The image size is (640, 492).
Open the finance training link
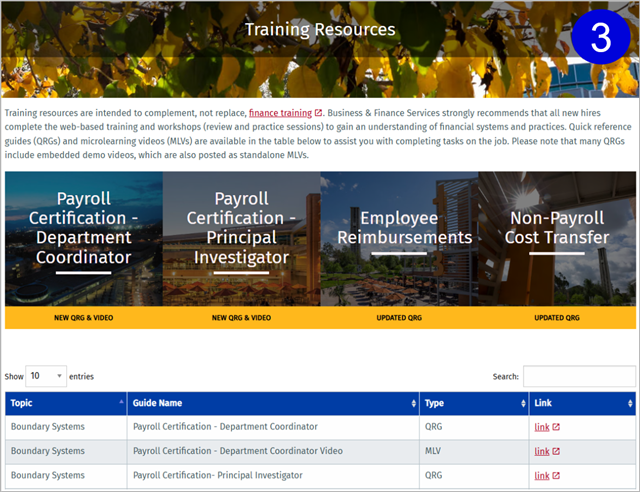pyautogui.click(x=280, y=113)
